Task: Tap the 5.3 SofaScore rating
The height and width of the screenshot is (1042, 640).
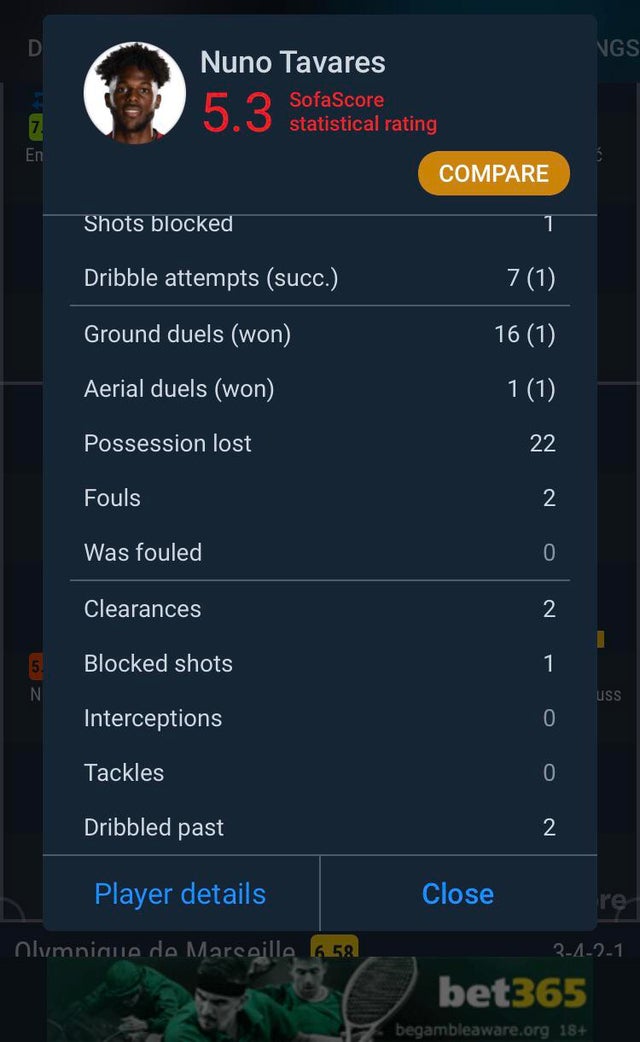Action: 237,112
